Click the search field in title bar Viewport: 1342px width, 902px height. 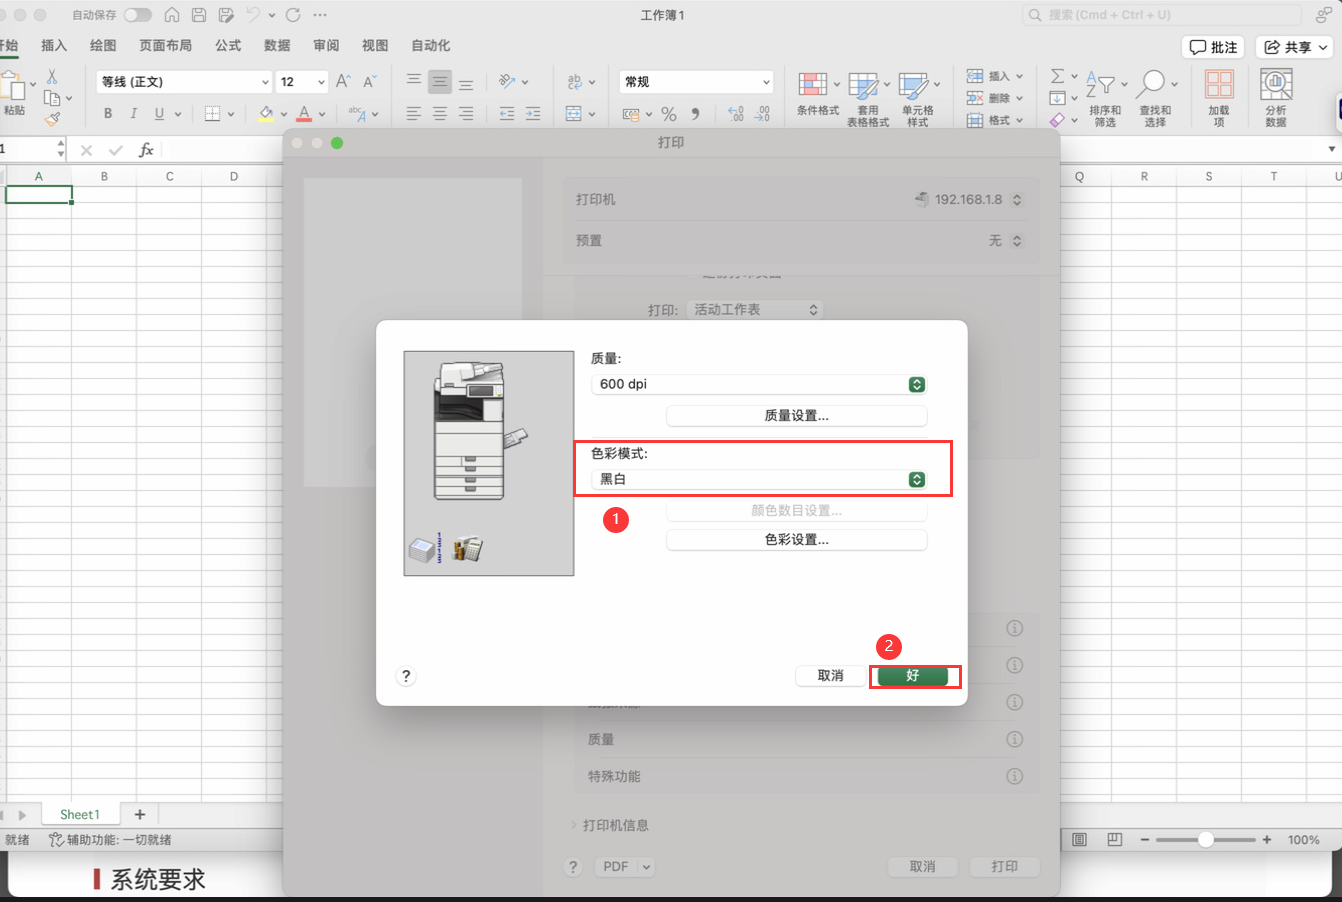click(1162, 15)
